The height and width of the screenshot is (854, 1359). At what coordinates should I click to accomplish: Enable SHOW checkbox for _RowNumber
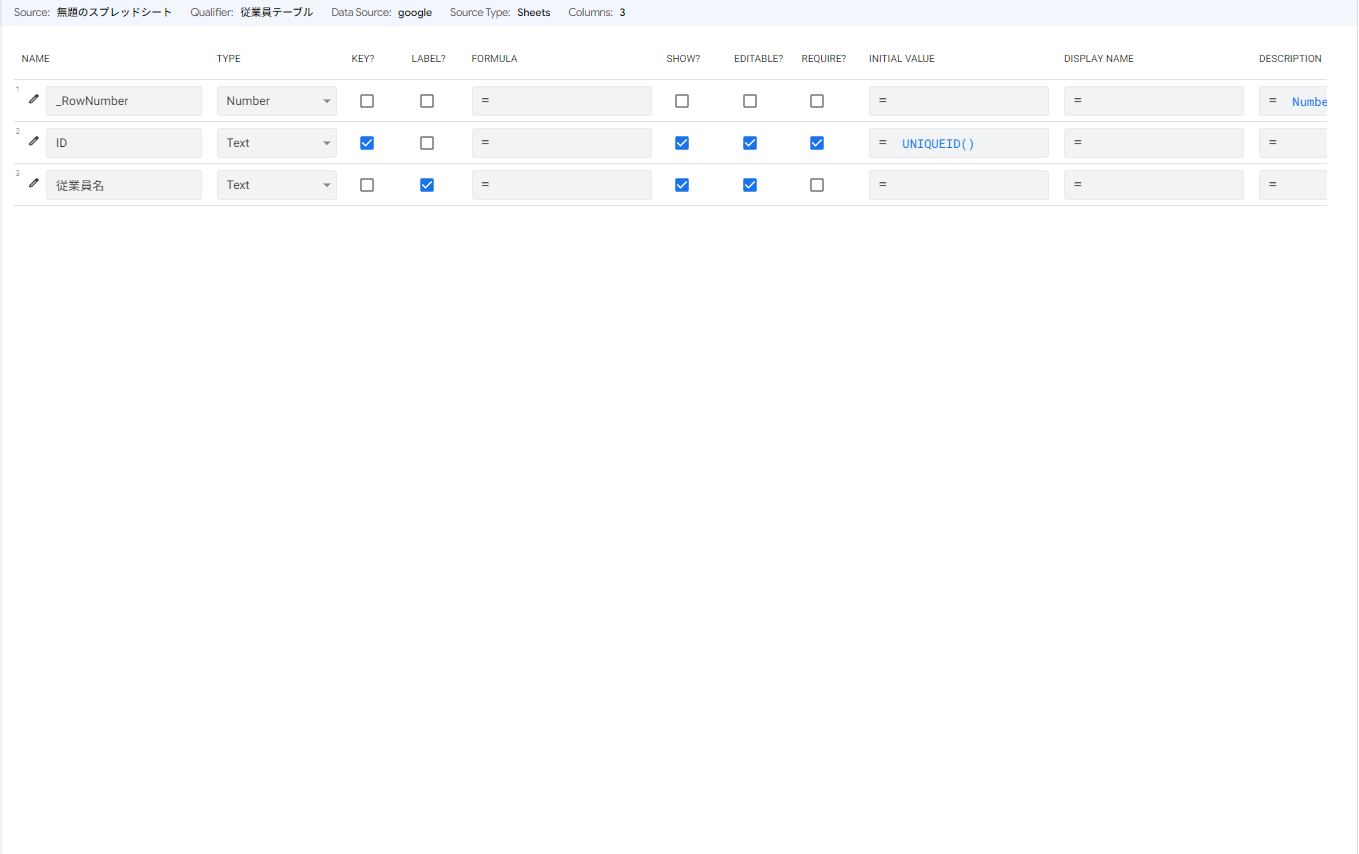coord(682,101)
